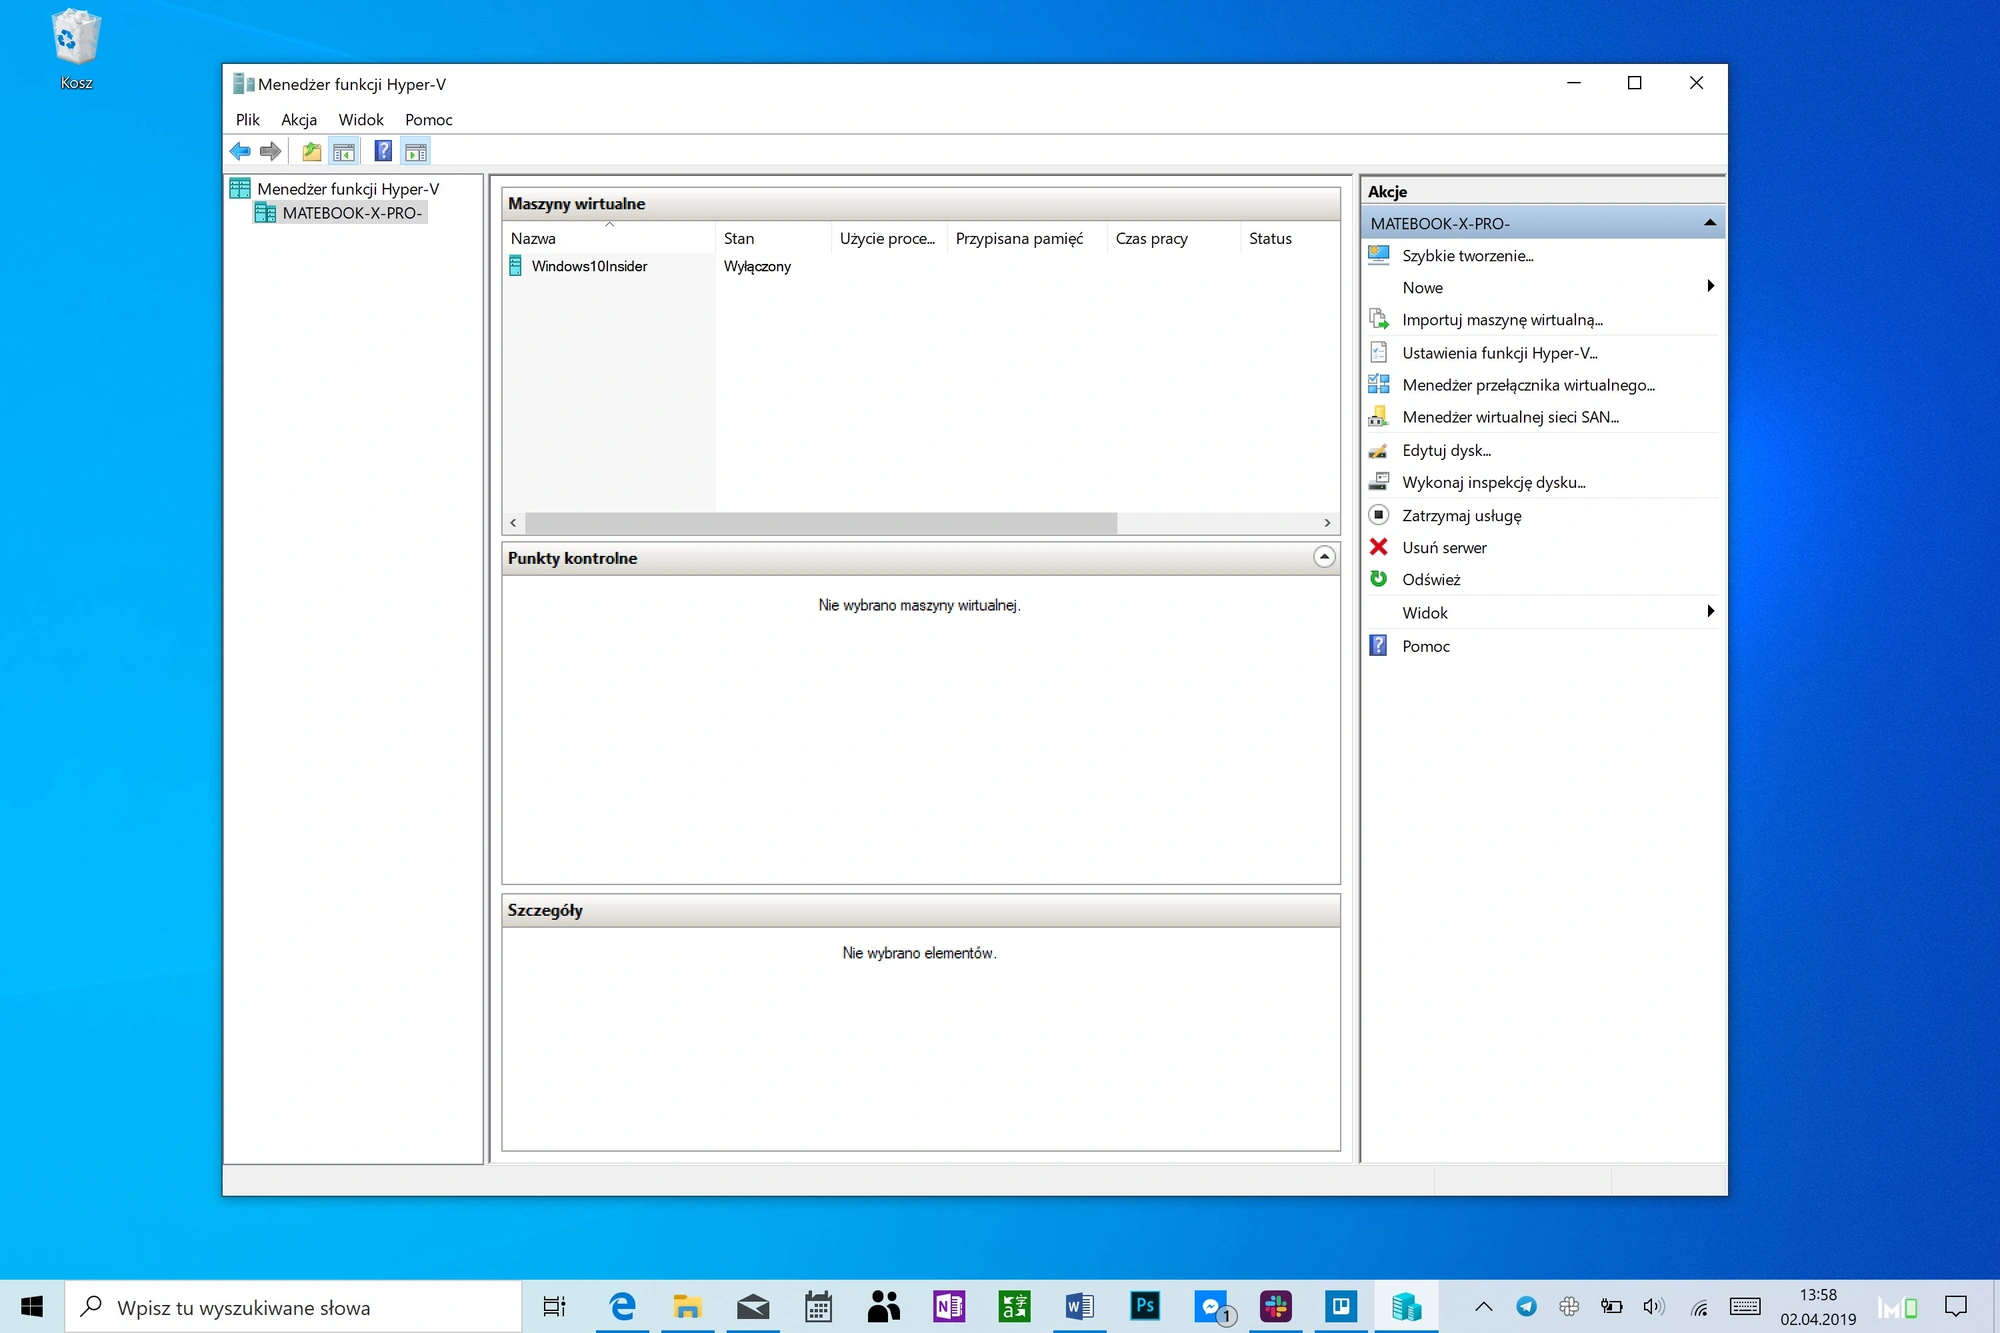Screen dimensions: 2000x1333
Task: Click the Ustawienia funkcji Hyper-V icon
Action: [x=1379, y=352]
